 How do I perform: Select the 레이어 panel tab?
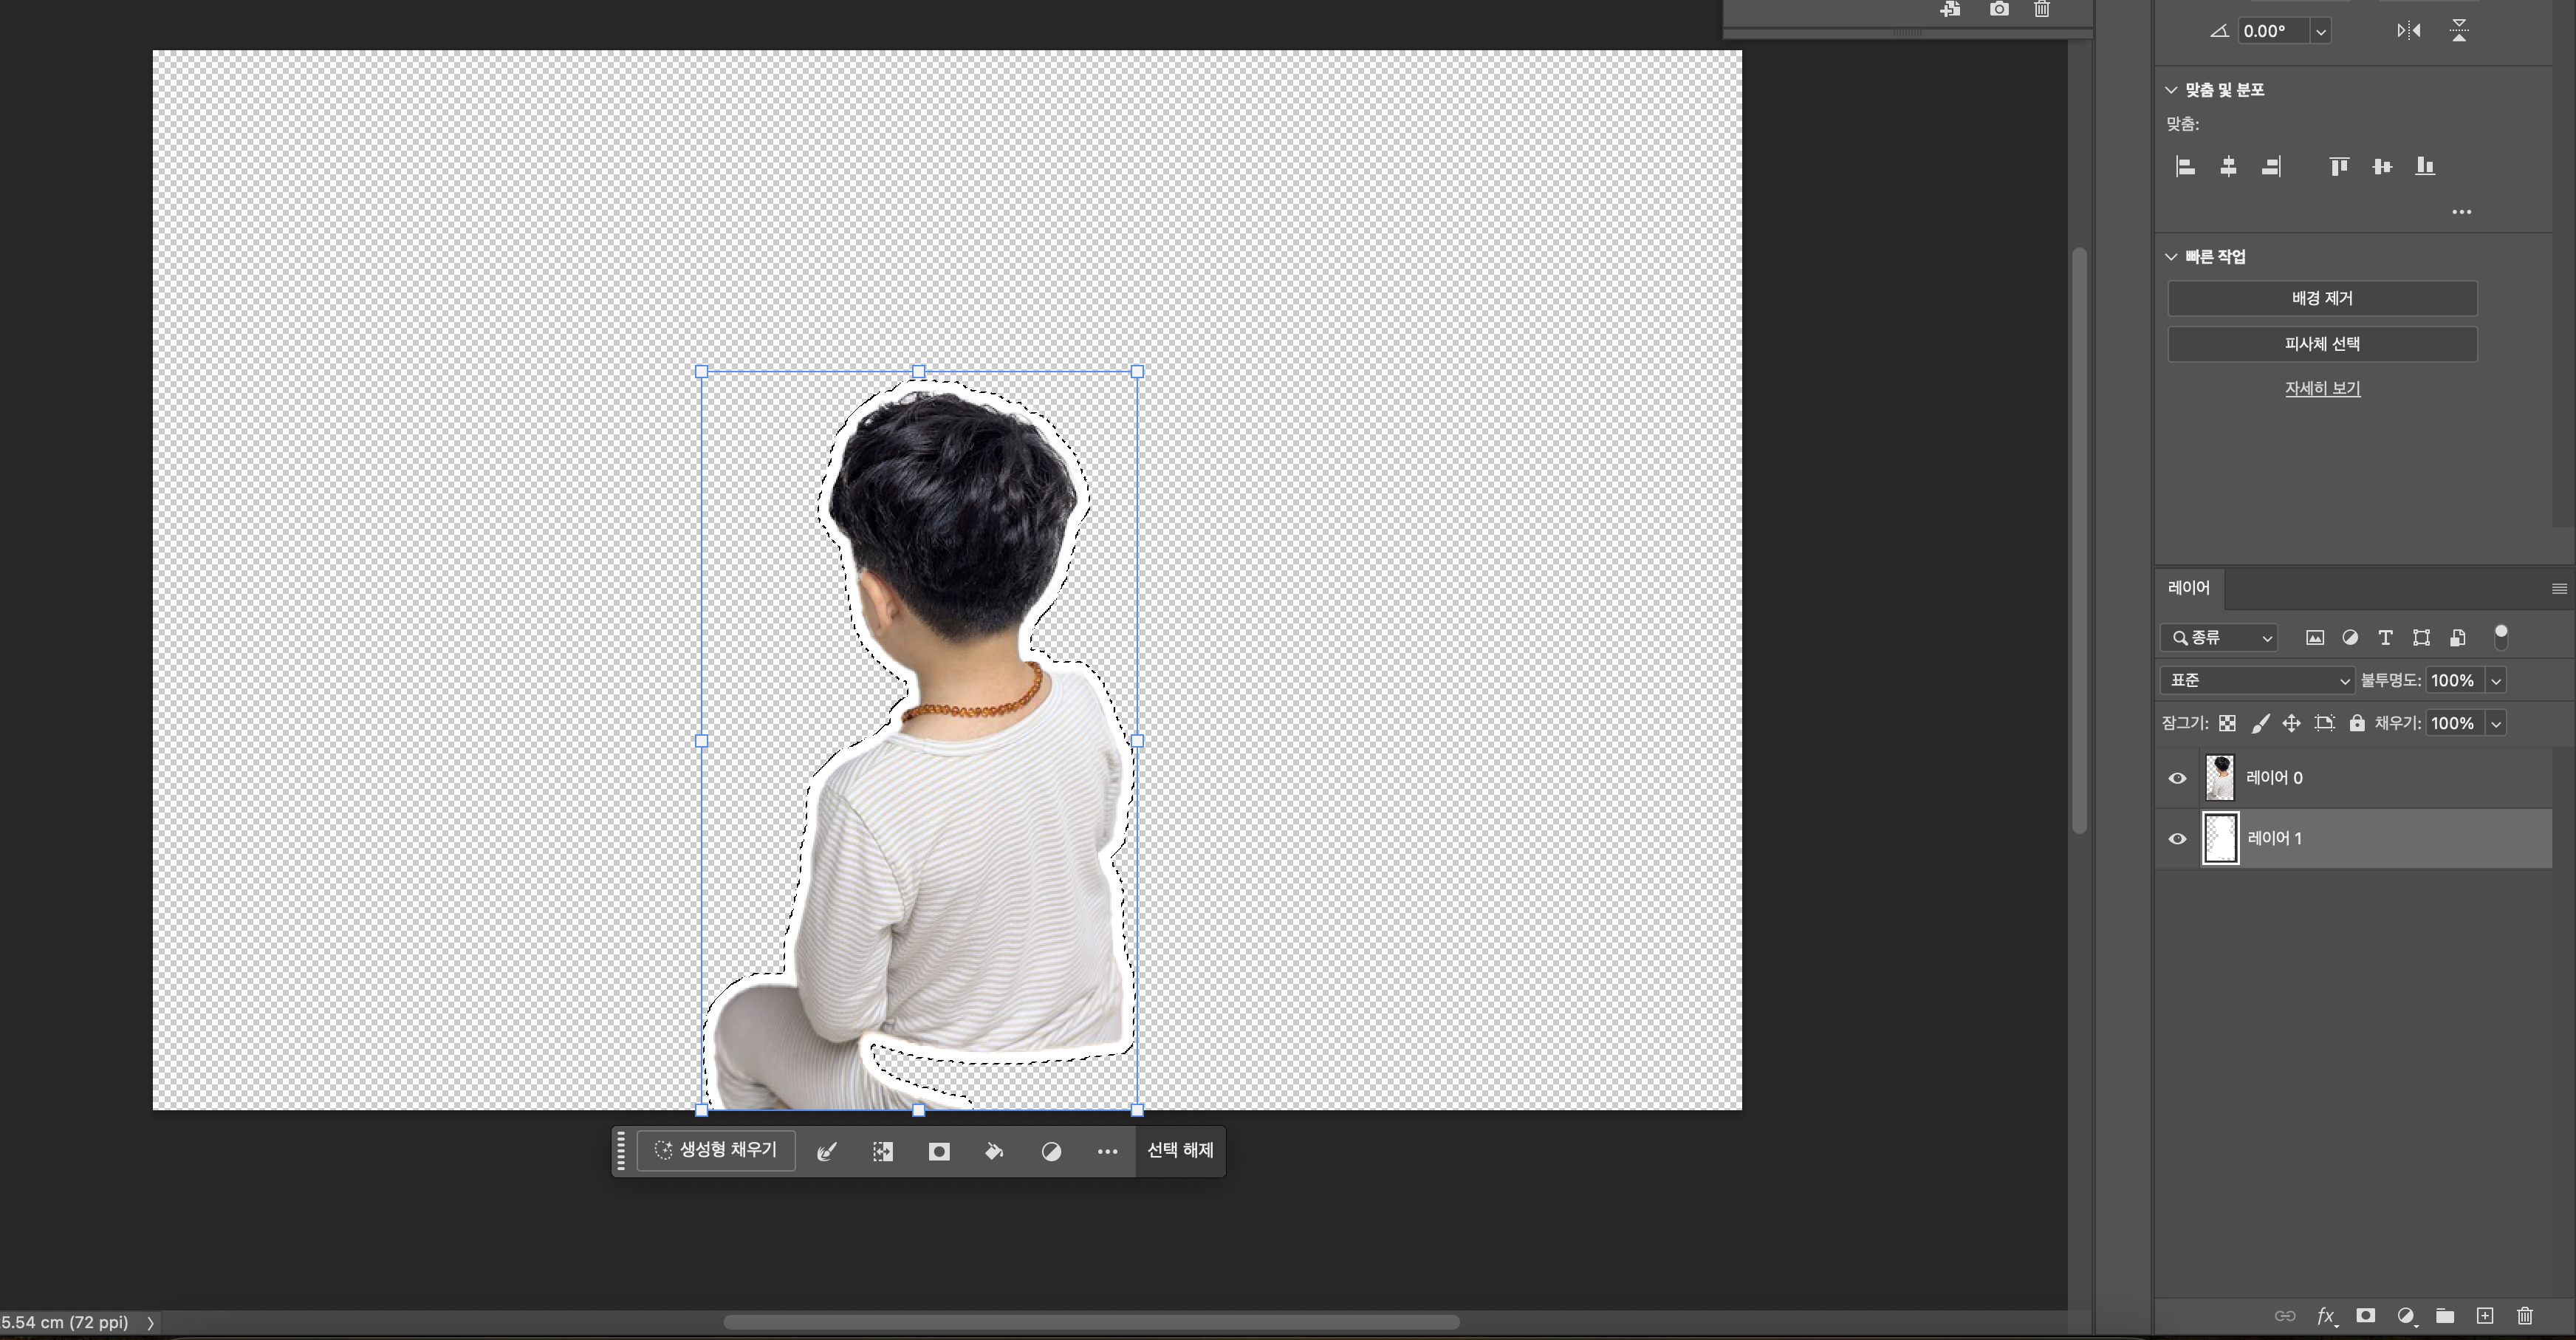tap(2188, 588)
